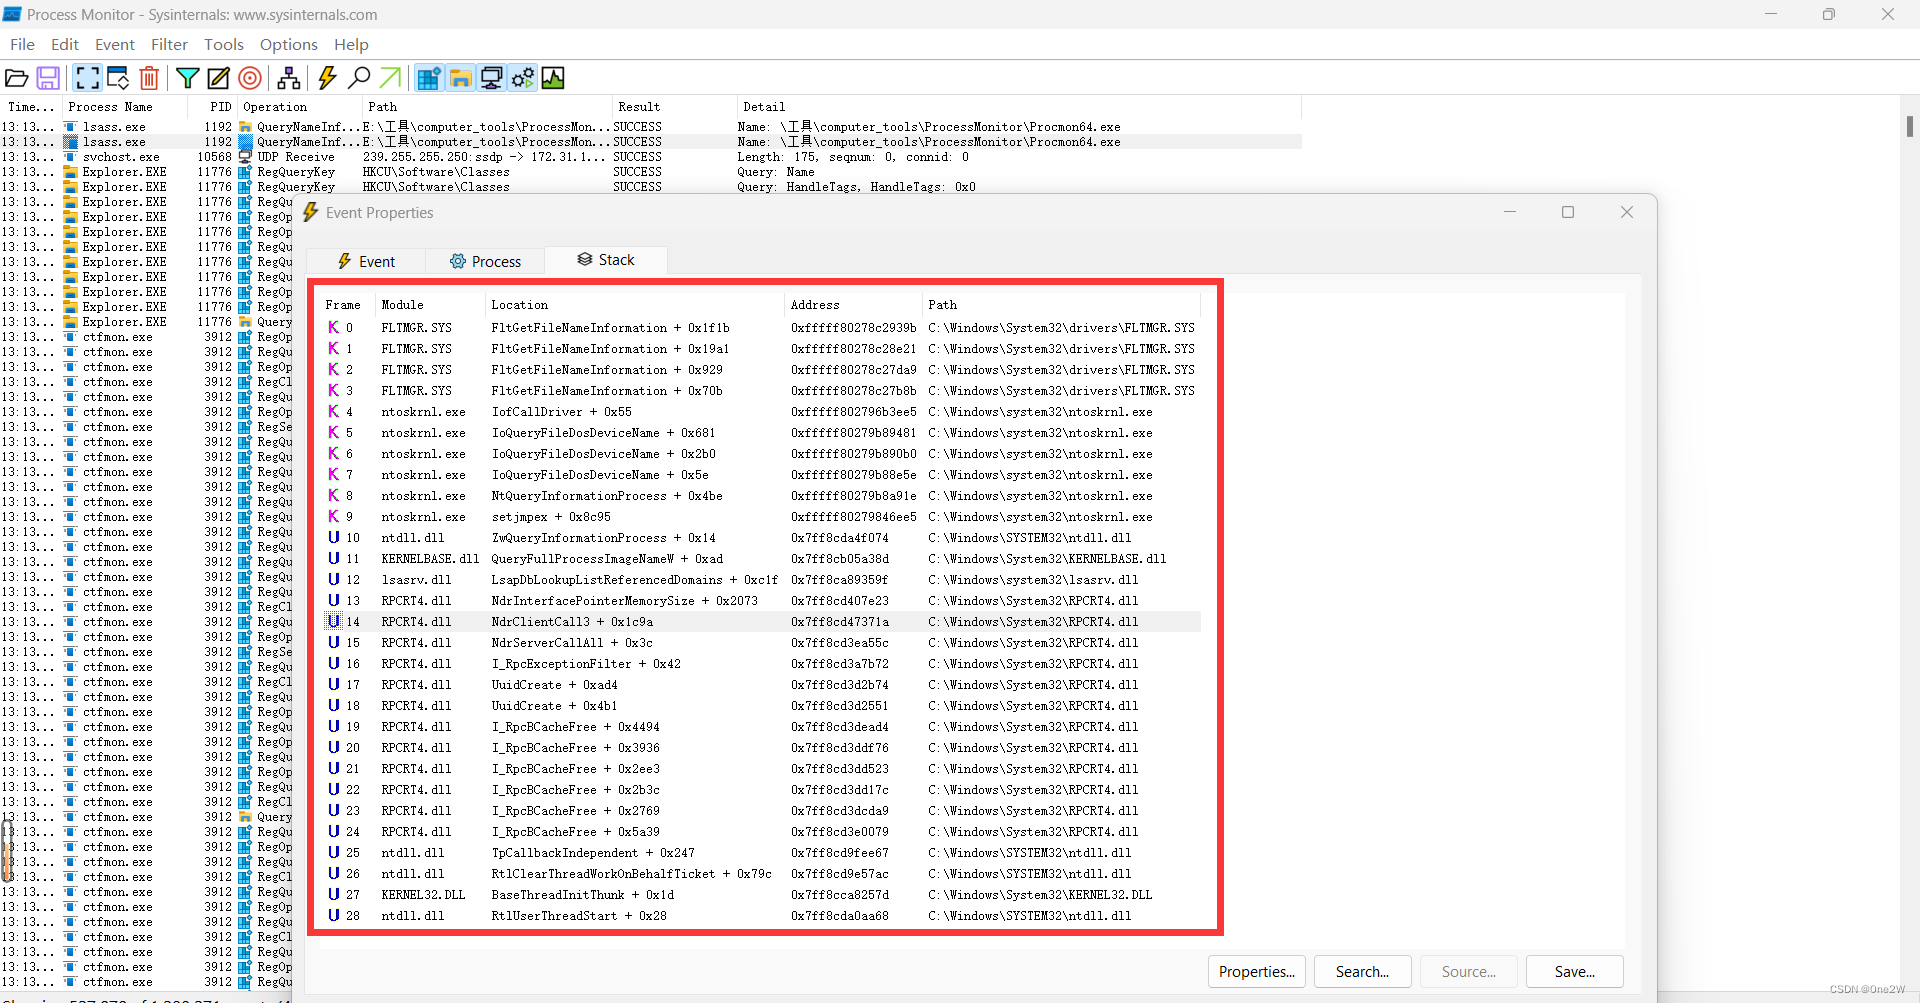Click the lightning icon in Event Properties title
Image resolution: width=1920 pixels, height=1003 pixels.
[311, 213]
